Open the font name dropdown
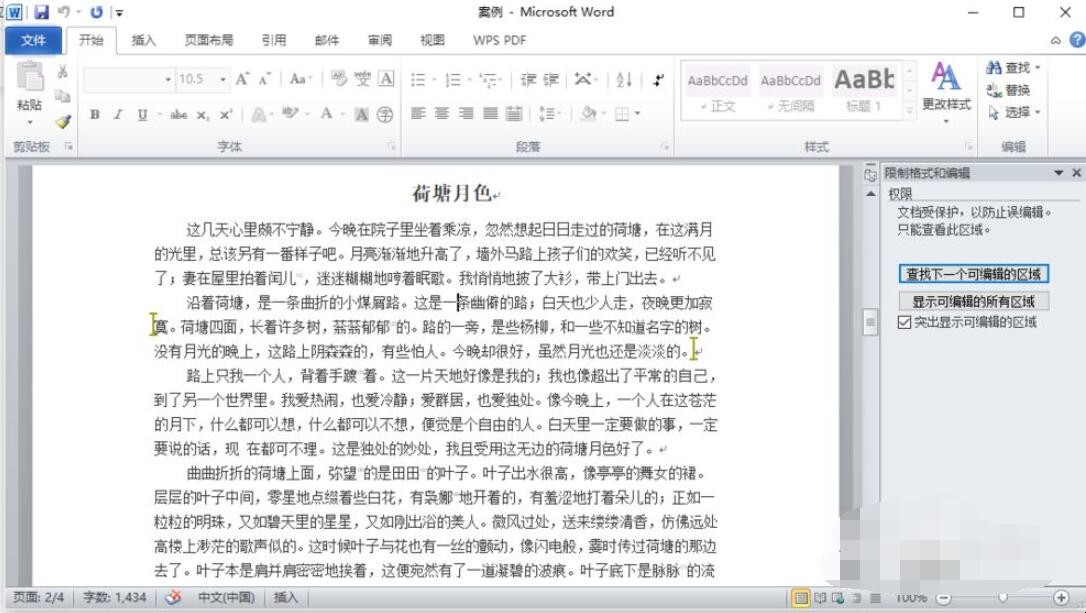The image size is (1086, 613). point(168,80)
